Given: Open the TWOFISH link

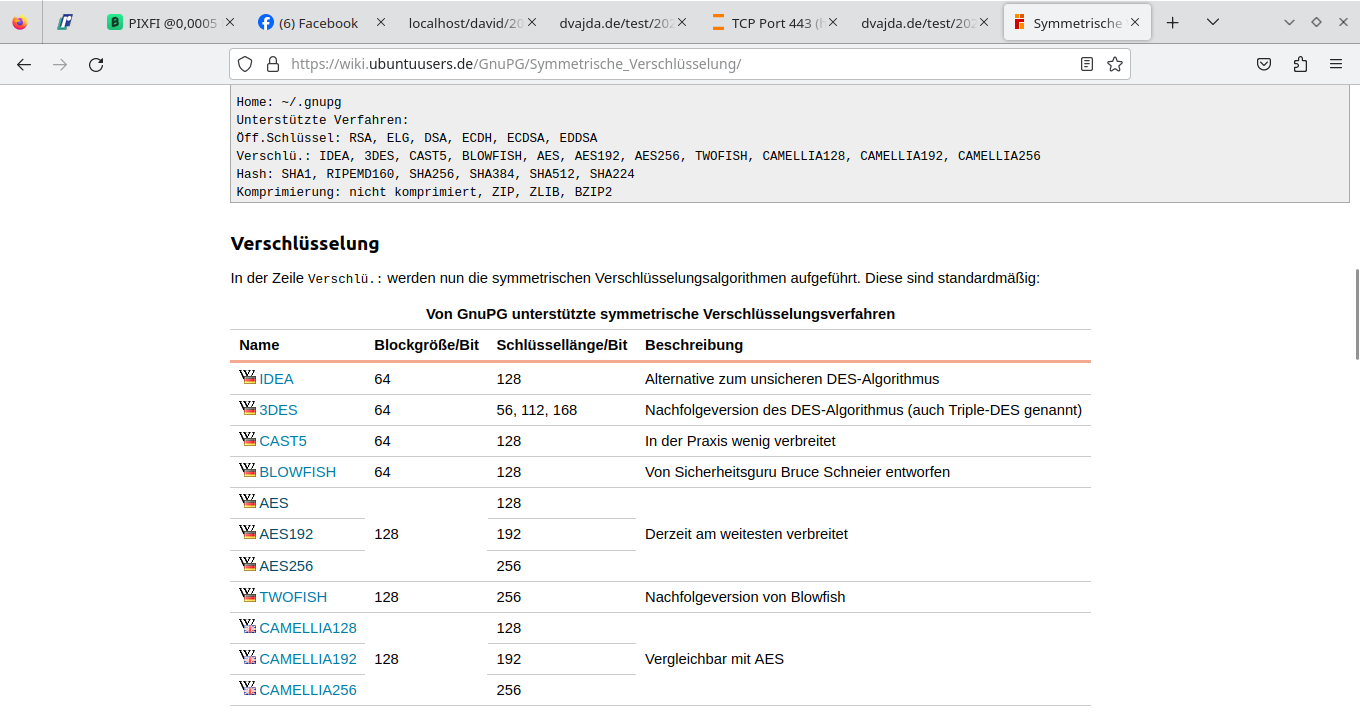Looking at the screenshot, I should tap(293, 597).
